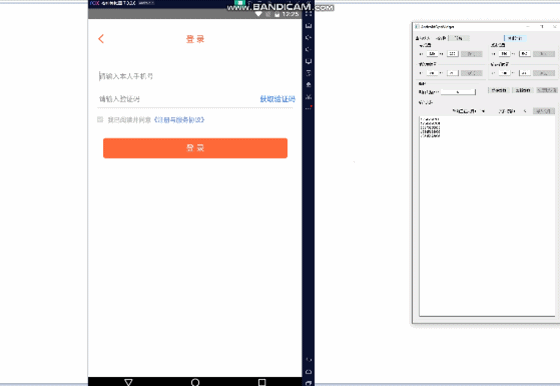Click fullscreen icon atop emulator sidebar
Image resolution: width=560 pixels, height=386 pixels.
pos(309,14)
